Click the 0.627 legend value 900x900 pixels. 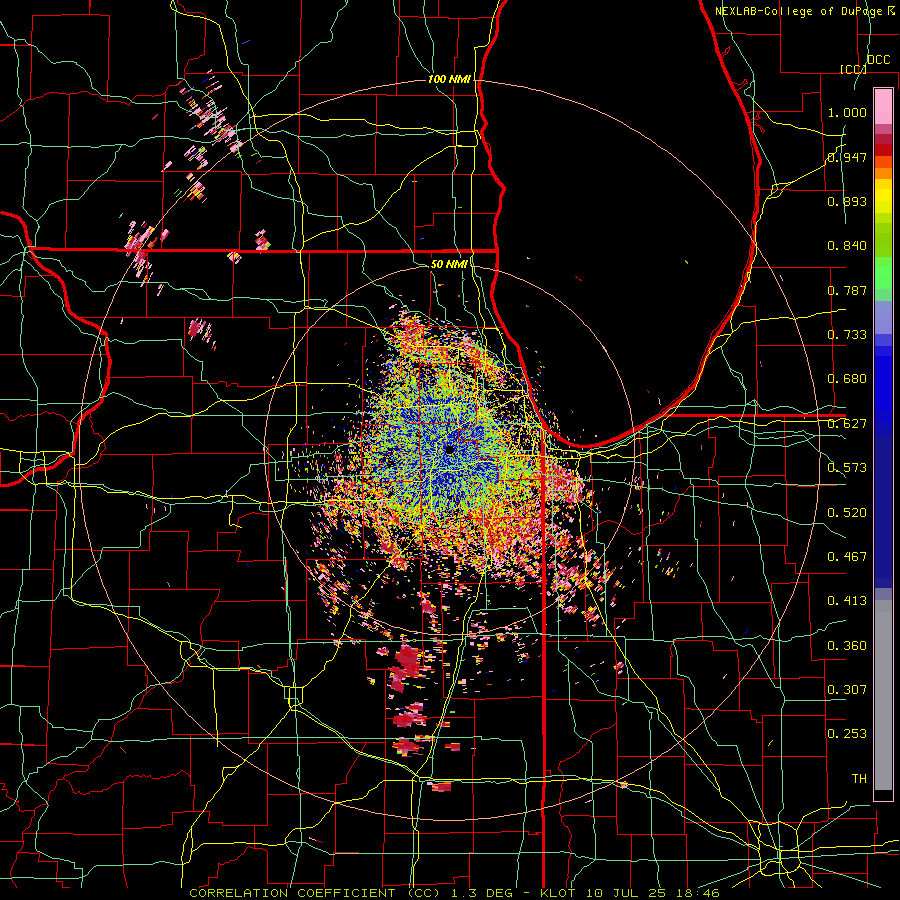coord(847,424)
